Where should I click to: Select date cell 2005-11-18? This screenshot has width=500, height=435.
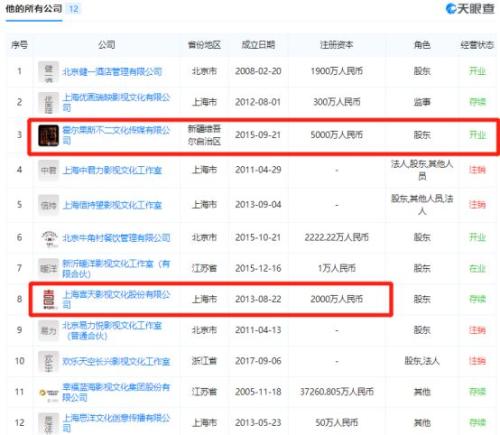(258, 392)
